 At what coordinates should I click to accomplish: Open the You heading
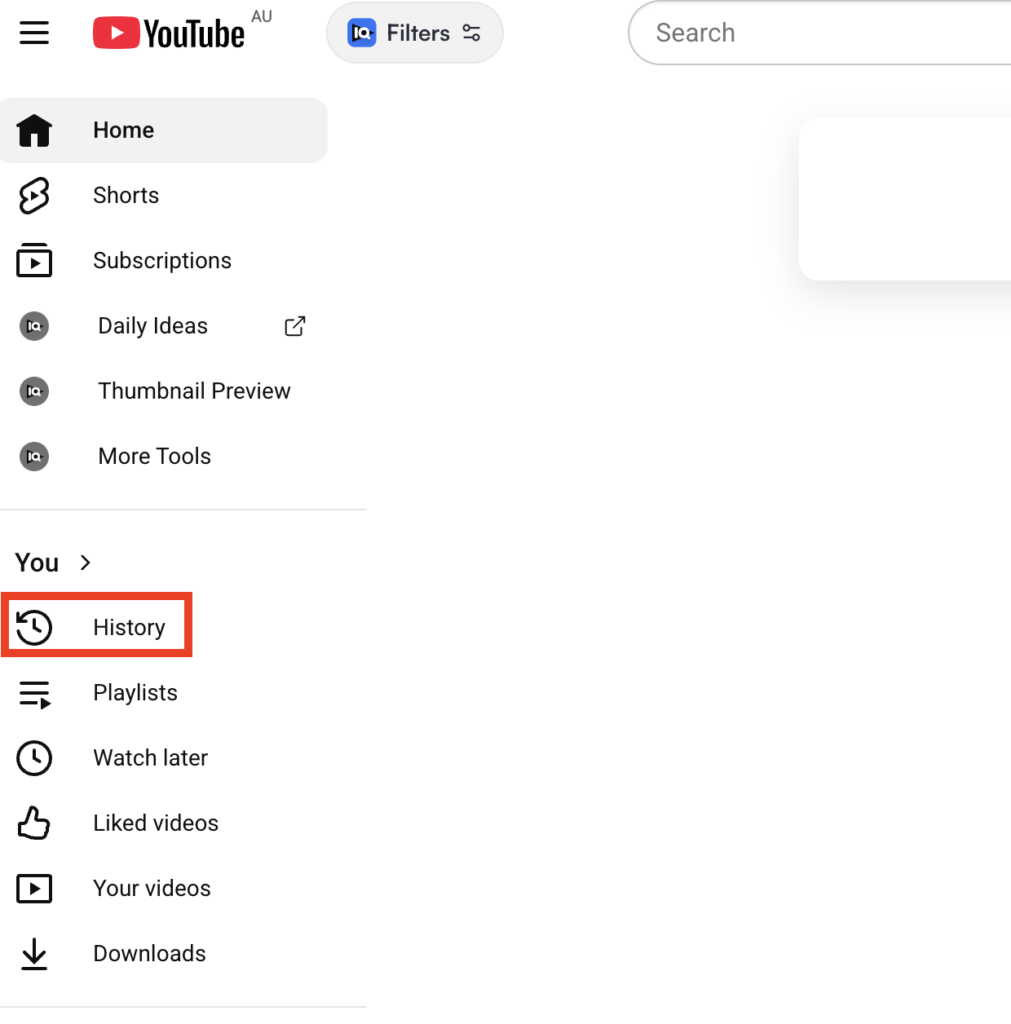point(37,563)
